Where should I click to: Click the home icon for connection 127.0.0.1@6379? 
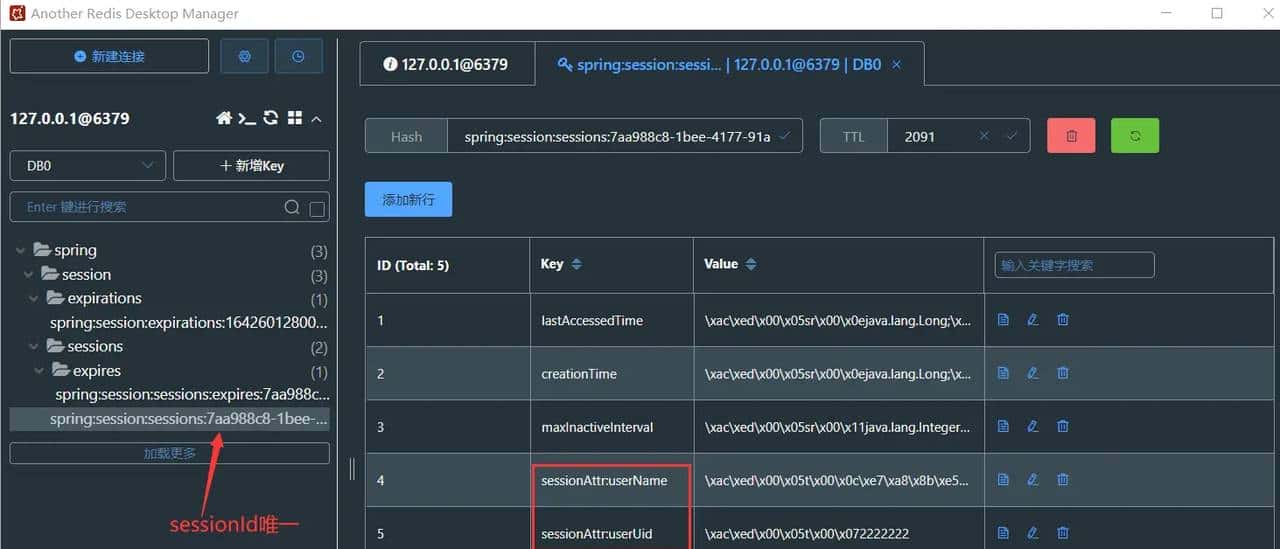click(224, 118)
